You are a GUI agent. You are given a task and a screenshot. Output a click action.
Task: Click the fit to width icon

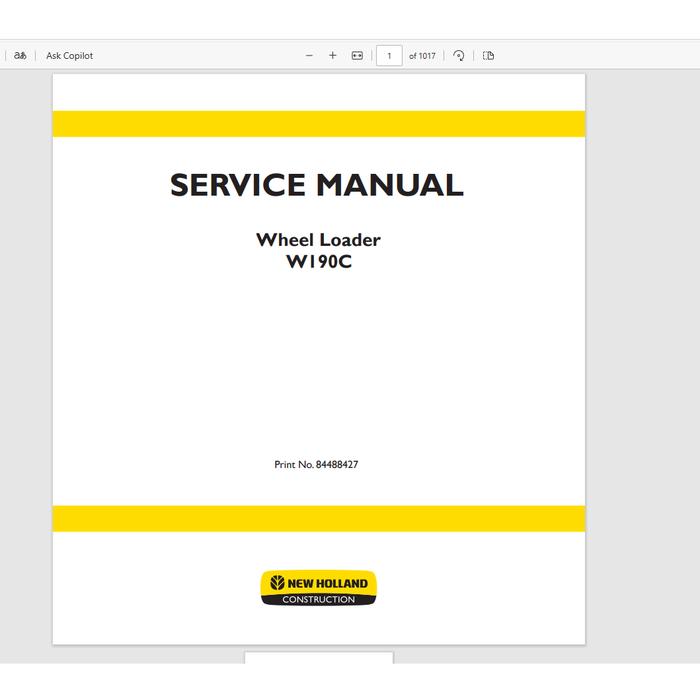click(357, 56)
